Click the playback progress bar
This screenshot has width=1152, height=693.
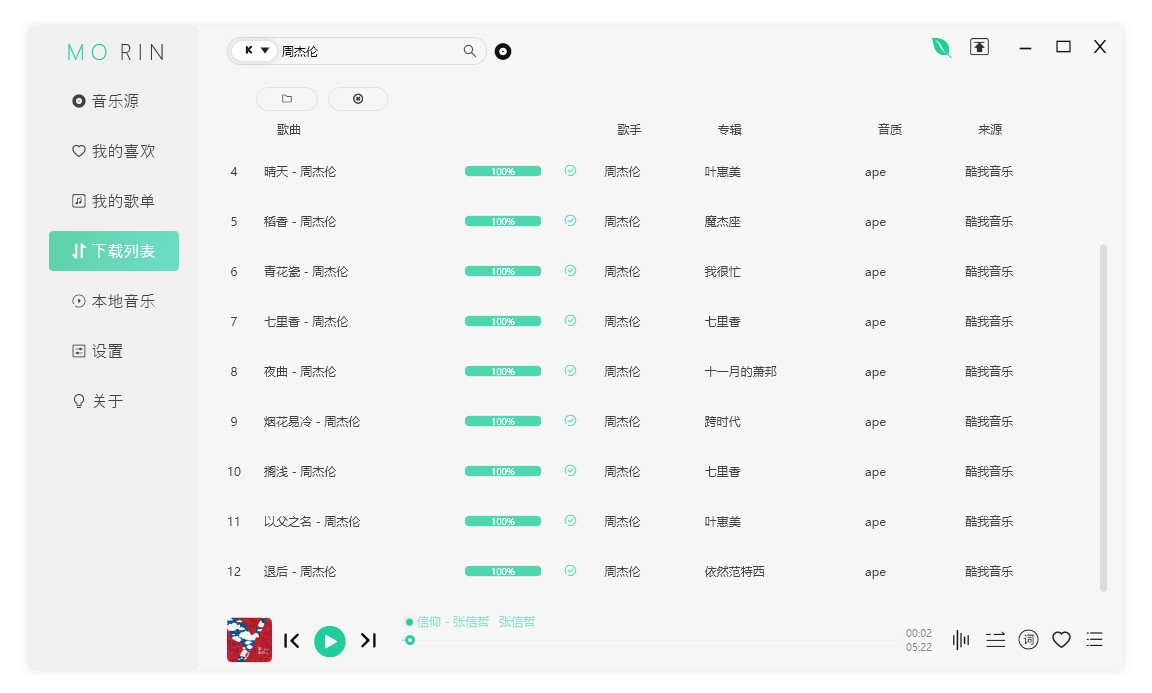click(x=650, y=641)
